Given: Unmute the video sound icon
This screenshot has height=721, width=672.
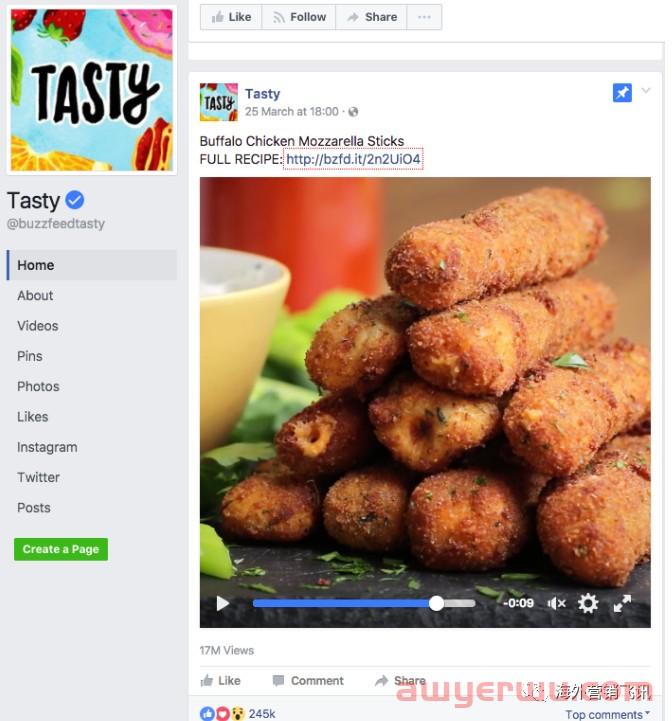Looking at the screenshot, I should pos(557,603).
